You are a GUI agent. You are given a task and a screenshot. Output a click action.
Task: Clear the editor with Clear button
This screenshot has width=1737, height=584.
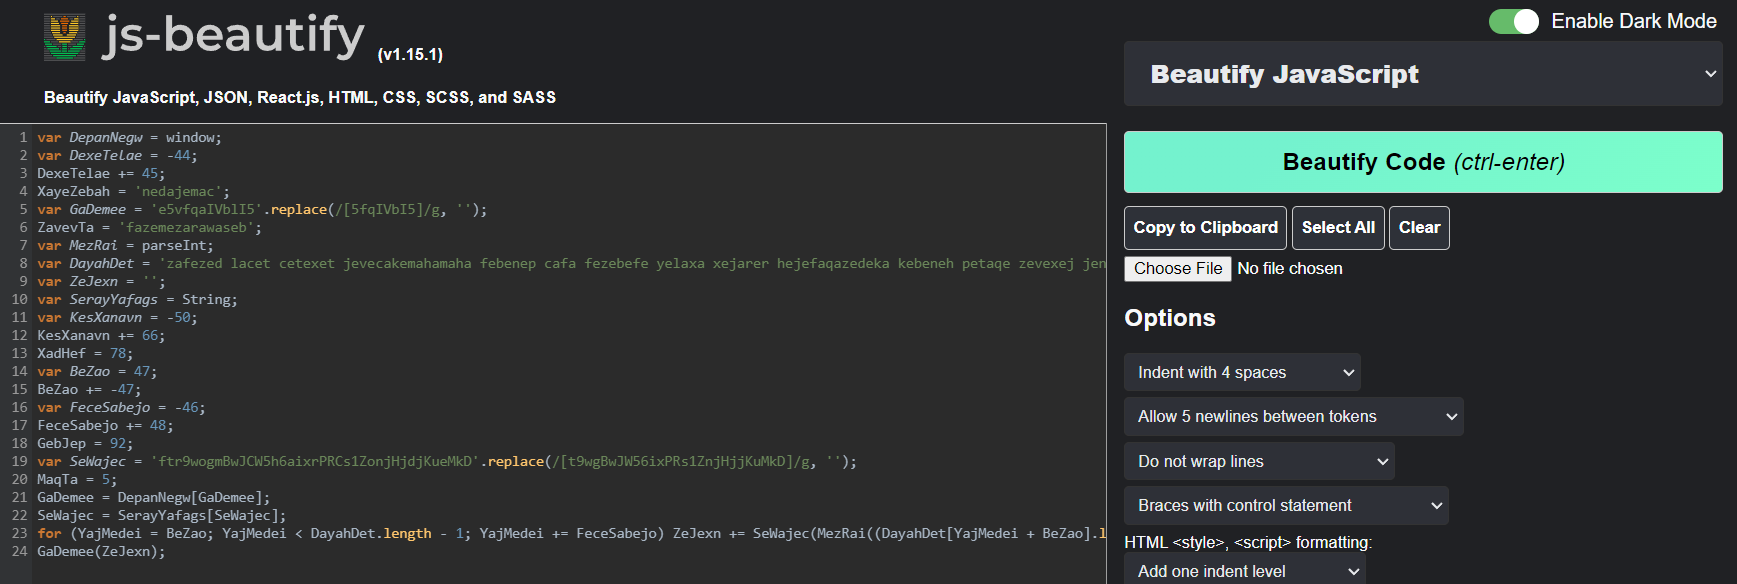[1419, 228]
